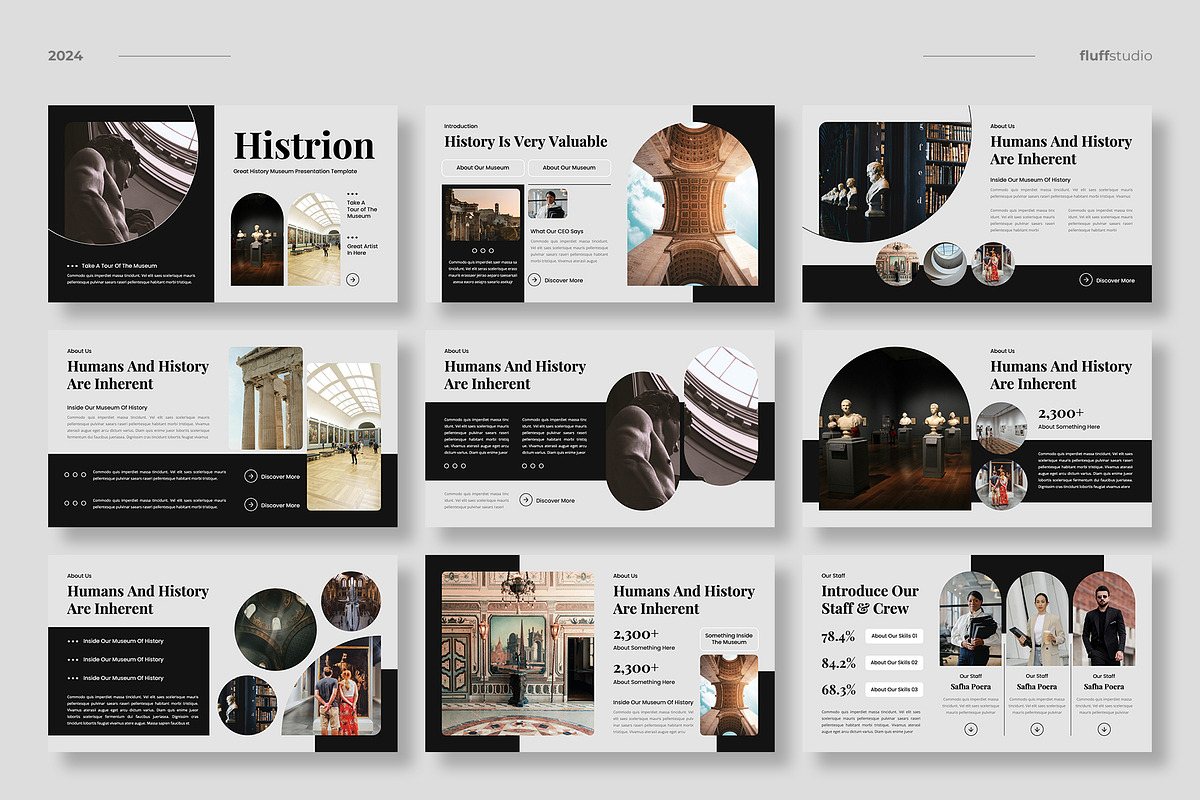Click the CEO portrait thumbnail next to What Our CEO Says
The width and height of the screenshot is (1200, 800).
pyautogui.click(x=548, y=204)
